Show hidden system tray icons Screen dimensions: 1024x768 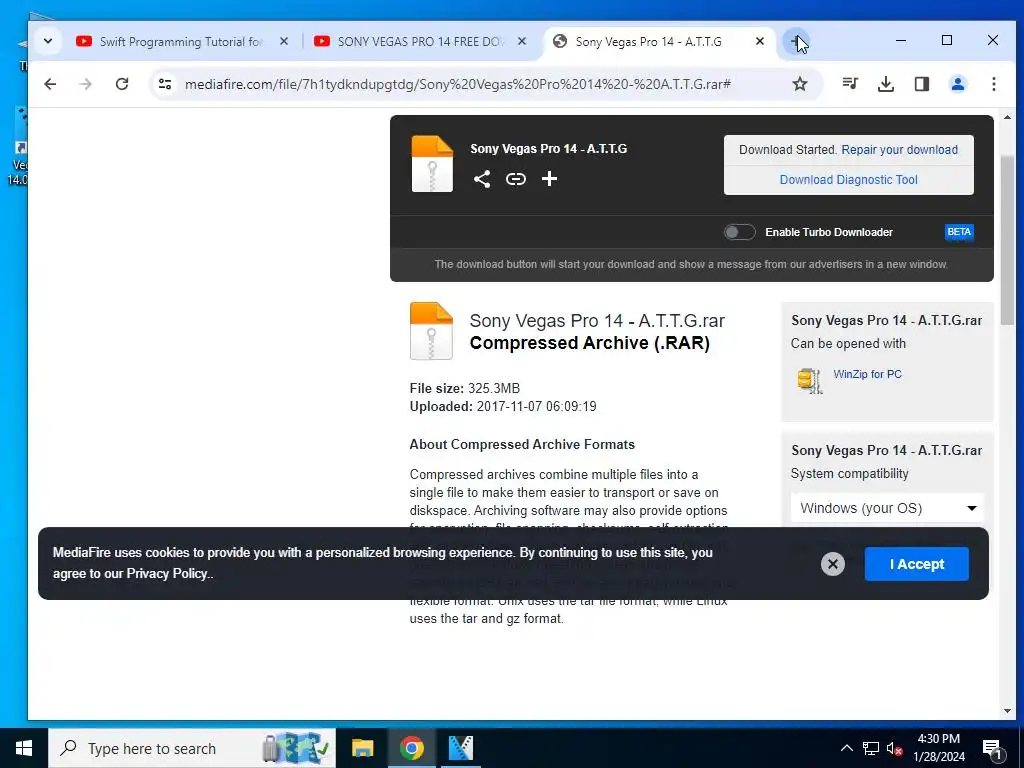click(846, 748)
